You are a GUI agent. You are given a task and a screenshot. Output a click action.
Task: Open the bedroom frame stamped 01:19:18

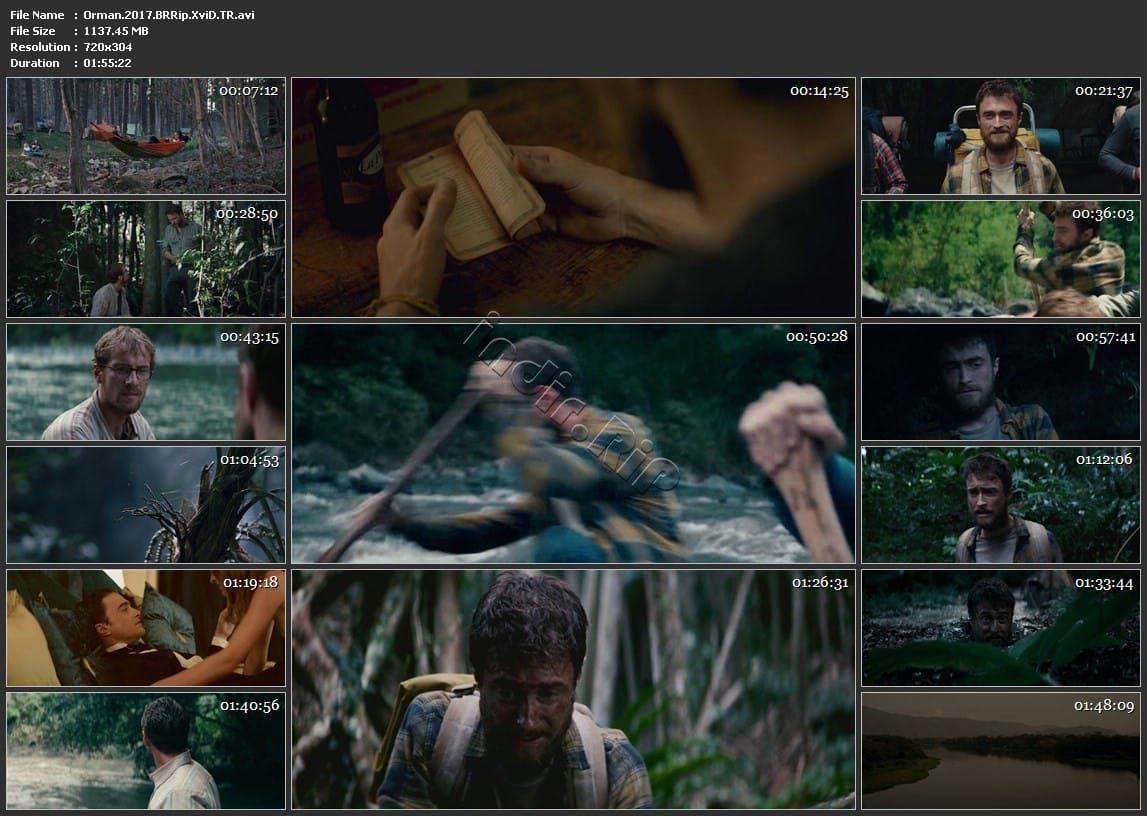pos(146,628)
